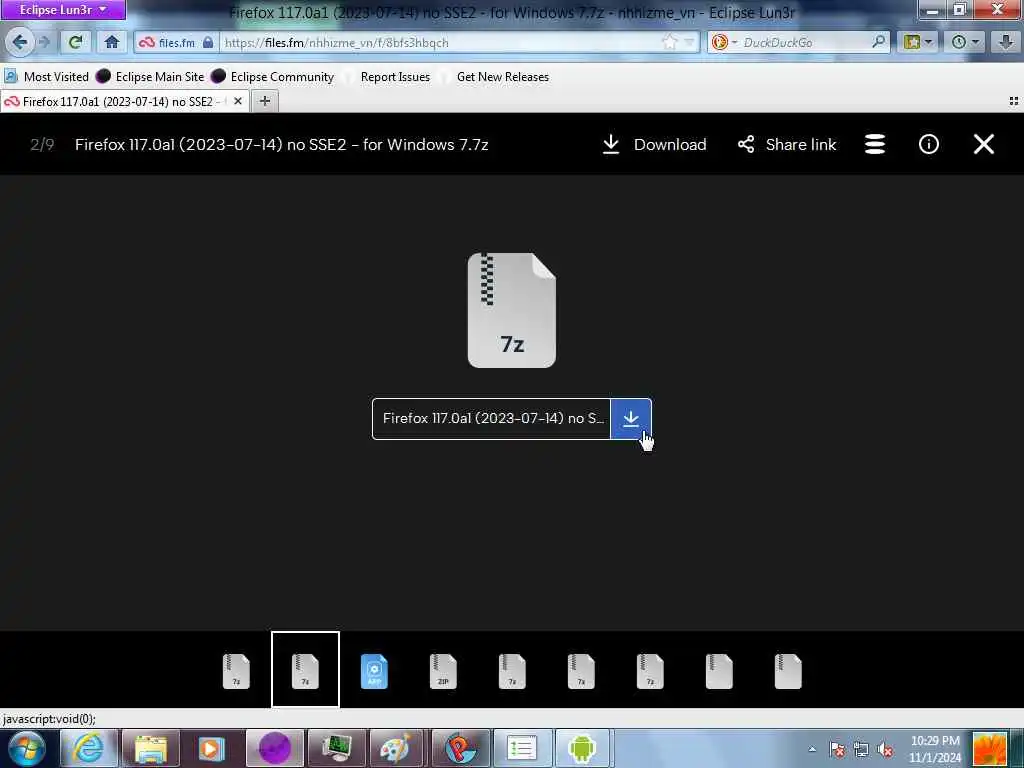Screen dimensions: 1024x768
Task: Click the Share link button
Action: 787,144
